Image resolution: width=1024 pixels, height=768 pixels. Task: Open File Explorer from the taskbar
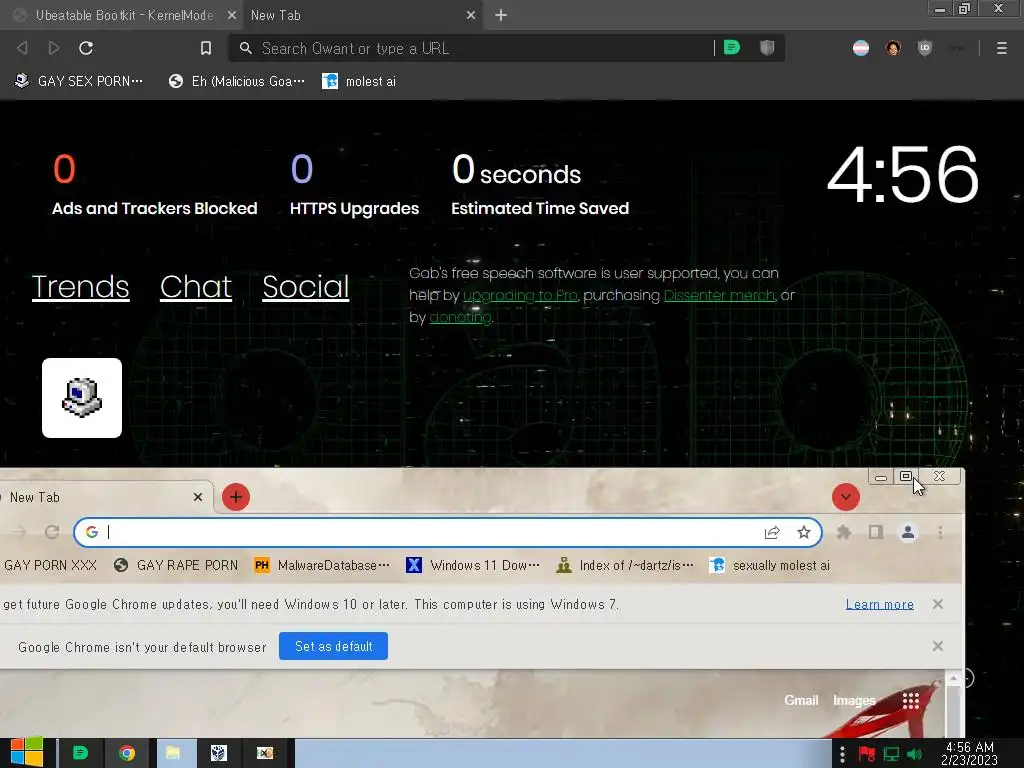(173, 753)
